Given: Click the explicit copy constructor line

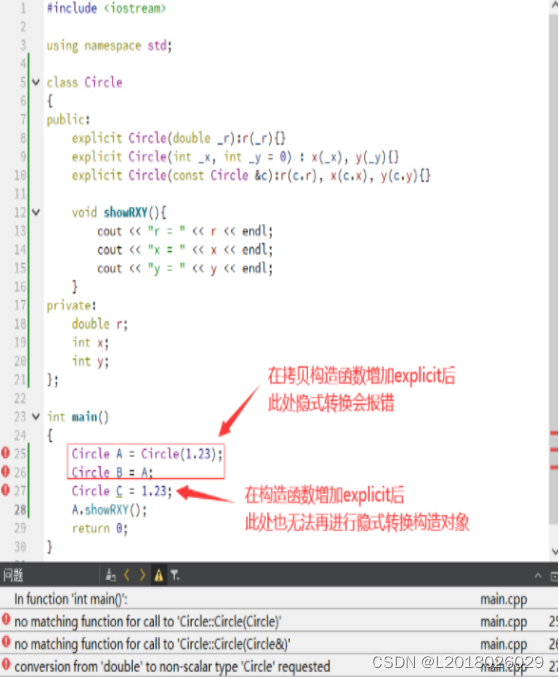Looking at the screenshot, I should [x=251, y=175].
